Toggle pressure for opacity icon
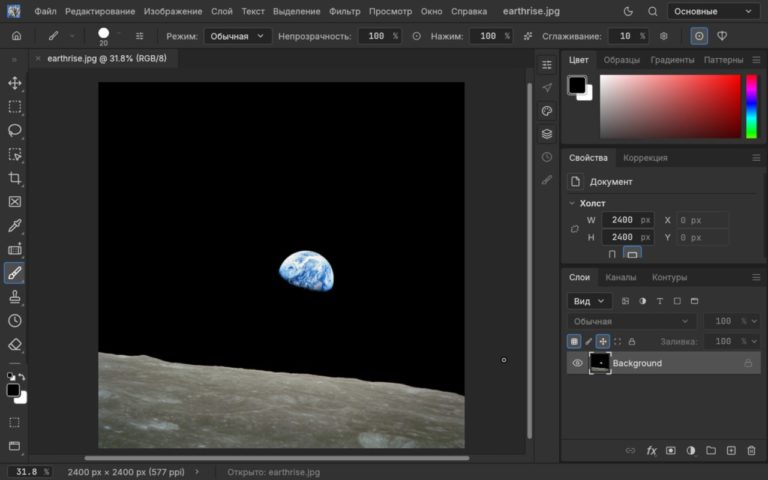This screenshot has height=480, width=768. pos(416,36)
